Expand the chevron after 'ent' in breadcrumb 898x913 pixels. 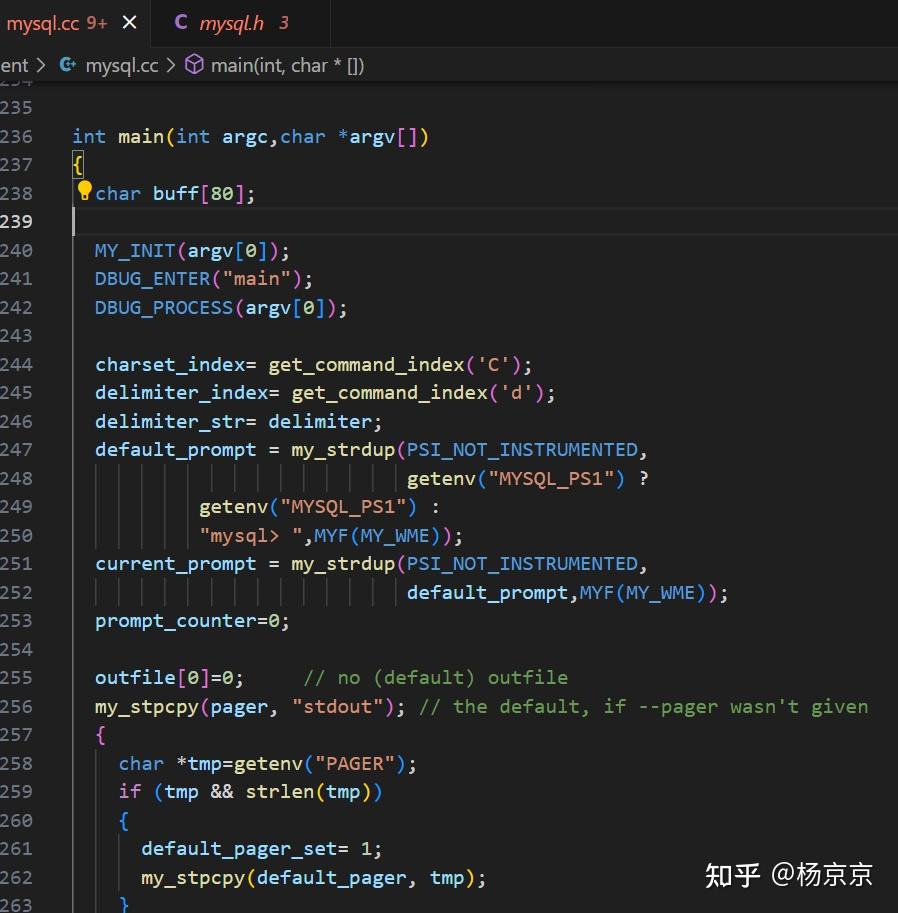[41, 65]
